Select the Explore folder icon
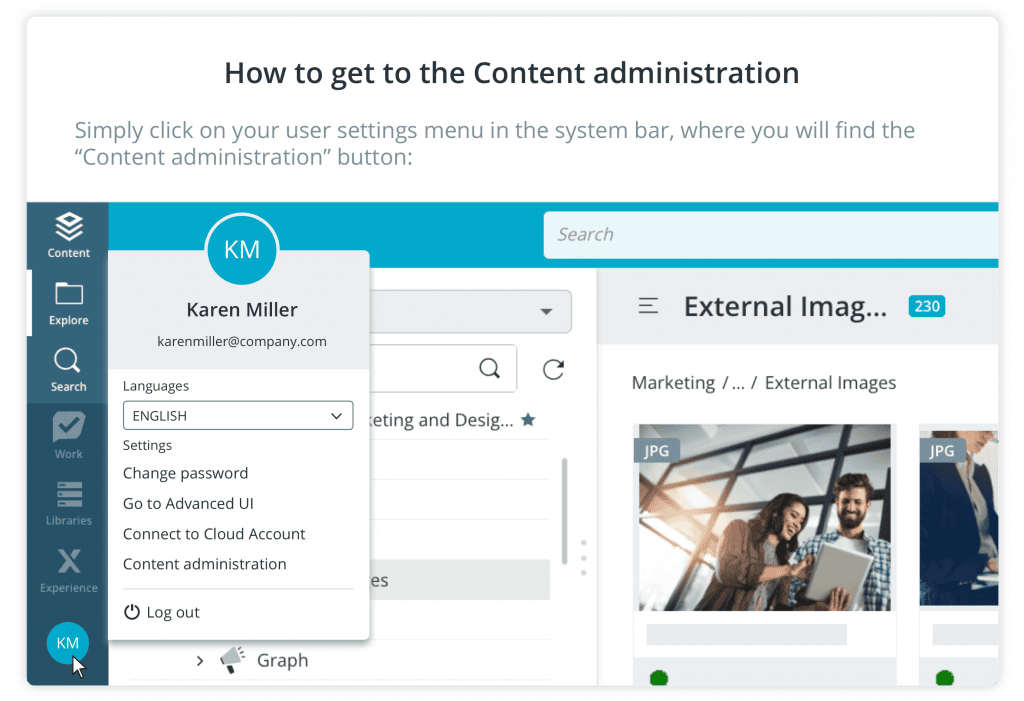The image size is (1024, 701). click(x=68, y=302)
